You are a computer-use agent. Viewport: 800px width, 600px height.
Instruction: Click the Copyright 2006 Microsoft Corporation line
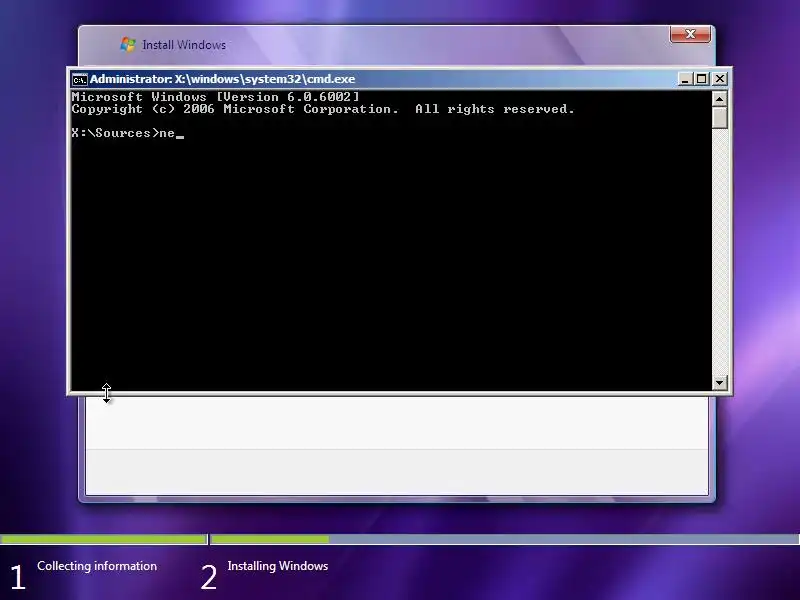click(323, 109)
